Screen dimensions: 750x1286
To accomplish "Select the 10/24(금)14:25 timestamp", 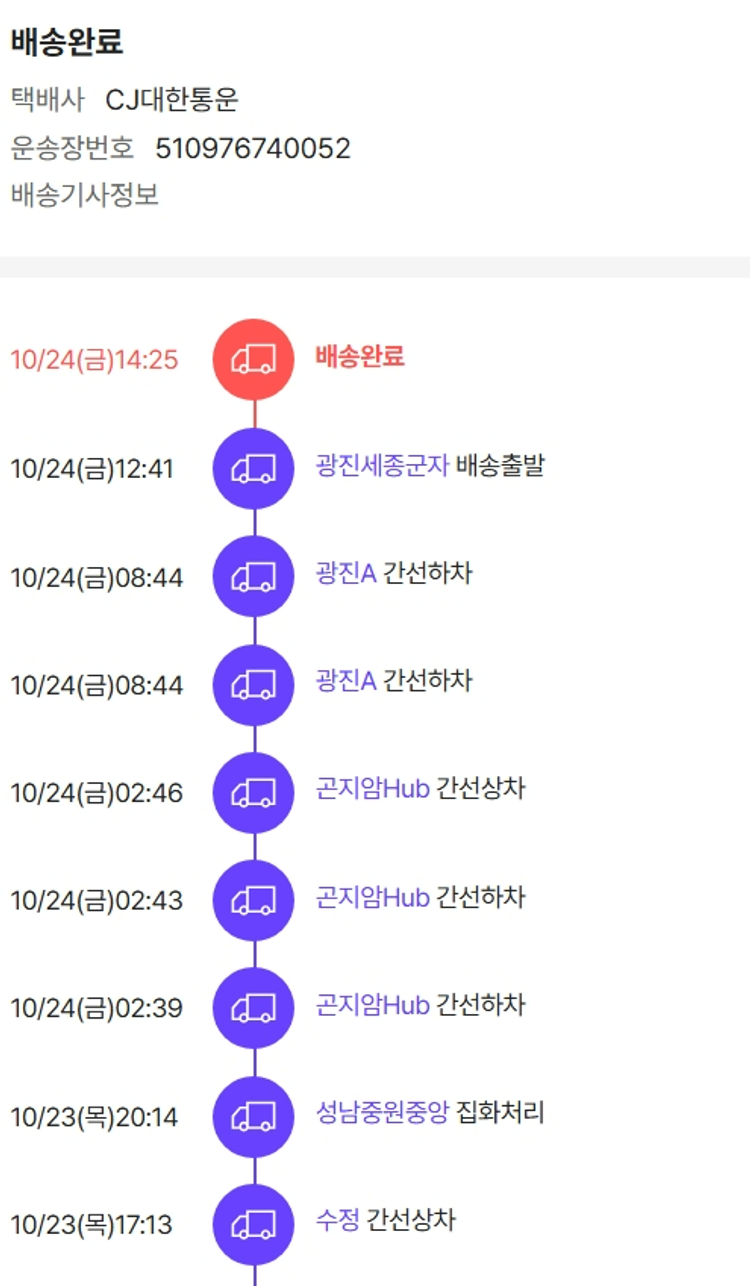I will click(94, 360).
